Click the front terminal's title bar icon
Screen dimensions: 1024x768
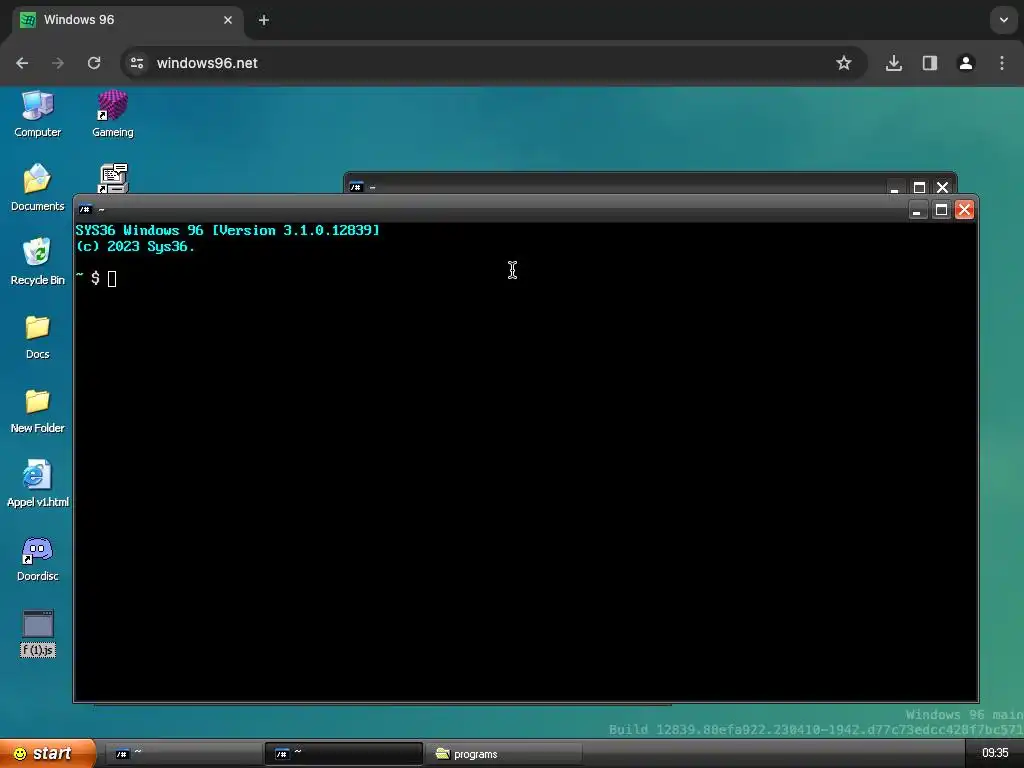[x=85, y=210]
